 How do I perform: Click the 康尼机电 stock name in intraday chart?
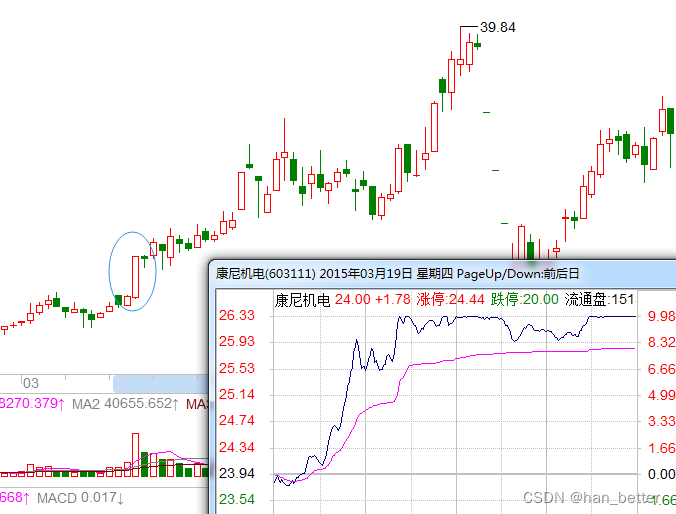[302, 300]
